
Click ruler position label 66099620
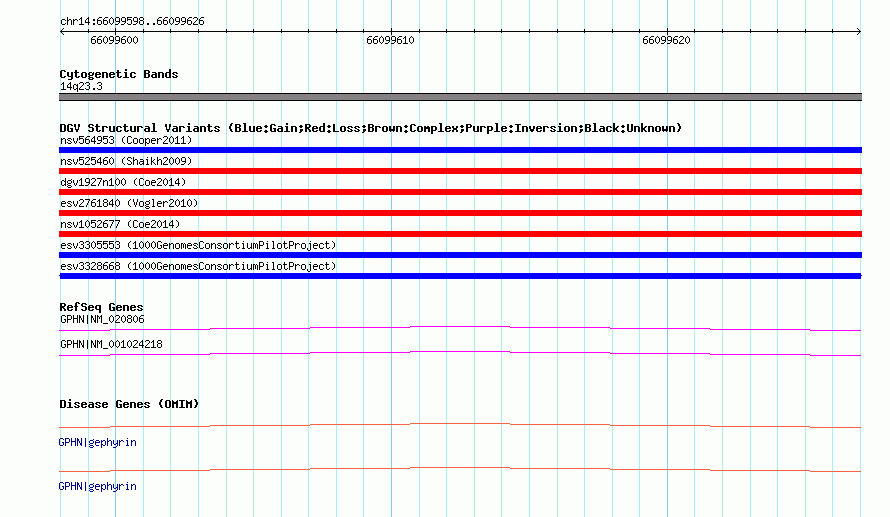(666, 40)
